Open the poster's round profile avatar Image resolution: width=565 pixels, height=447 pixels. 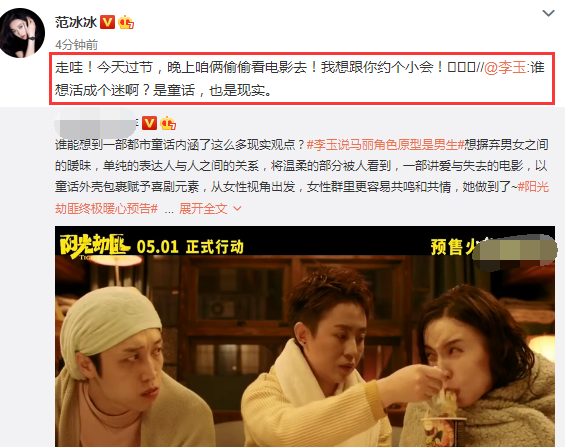pos(22,32)
